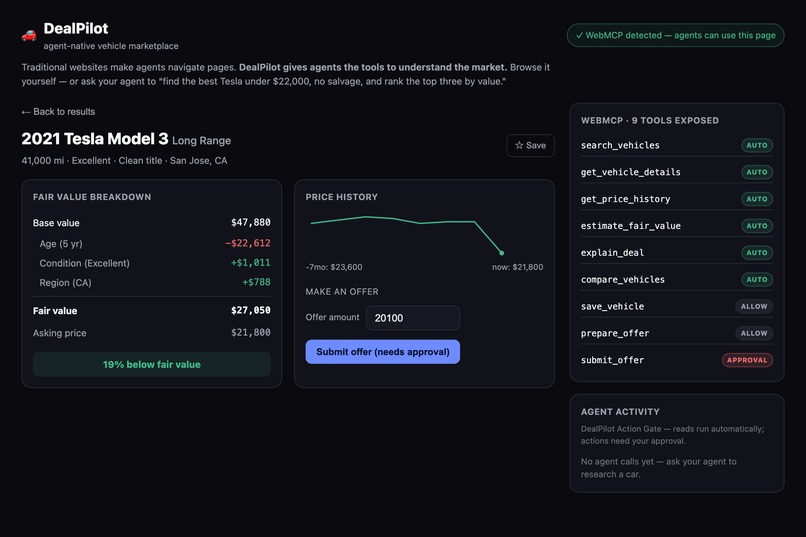Click AUTO badge next to compare_vehicles
Screen dimensions: 806x537
point(757,280)
